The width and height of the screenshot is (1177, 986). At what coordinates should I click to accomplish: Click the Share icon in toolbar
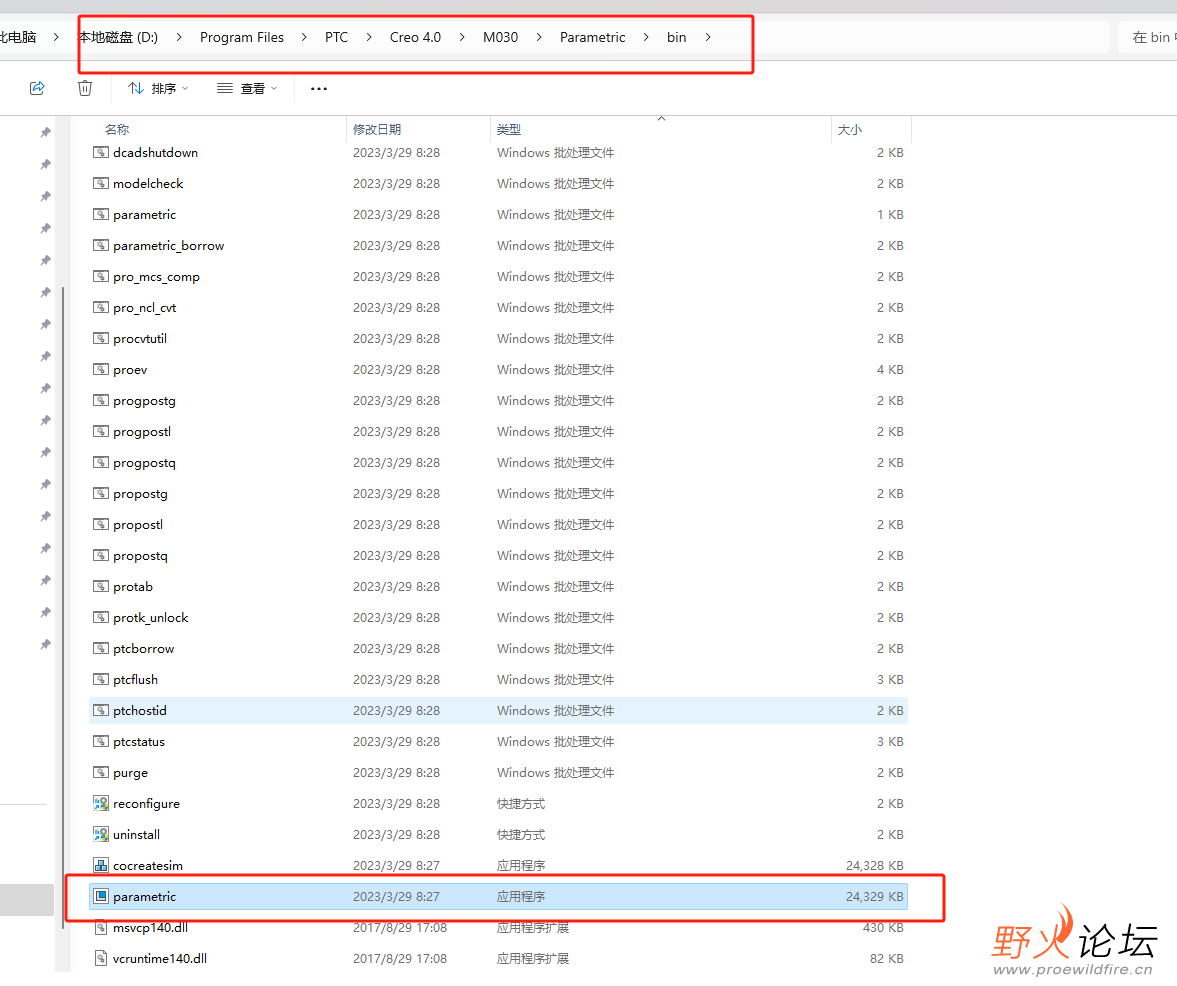click(x=37, y=88)
